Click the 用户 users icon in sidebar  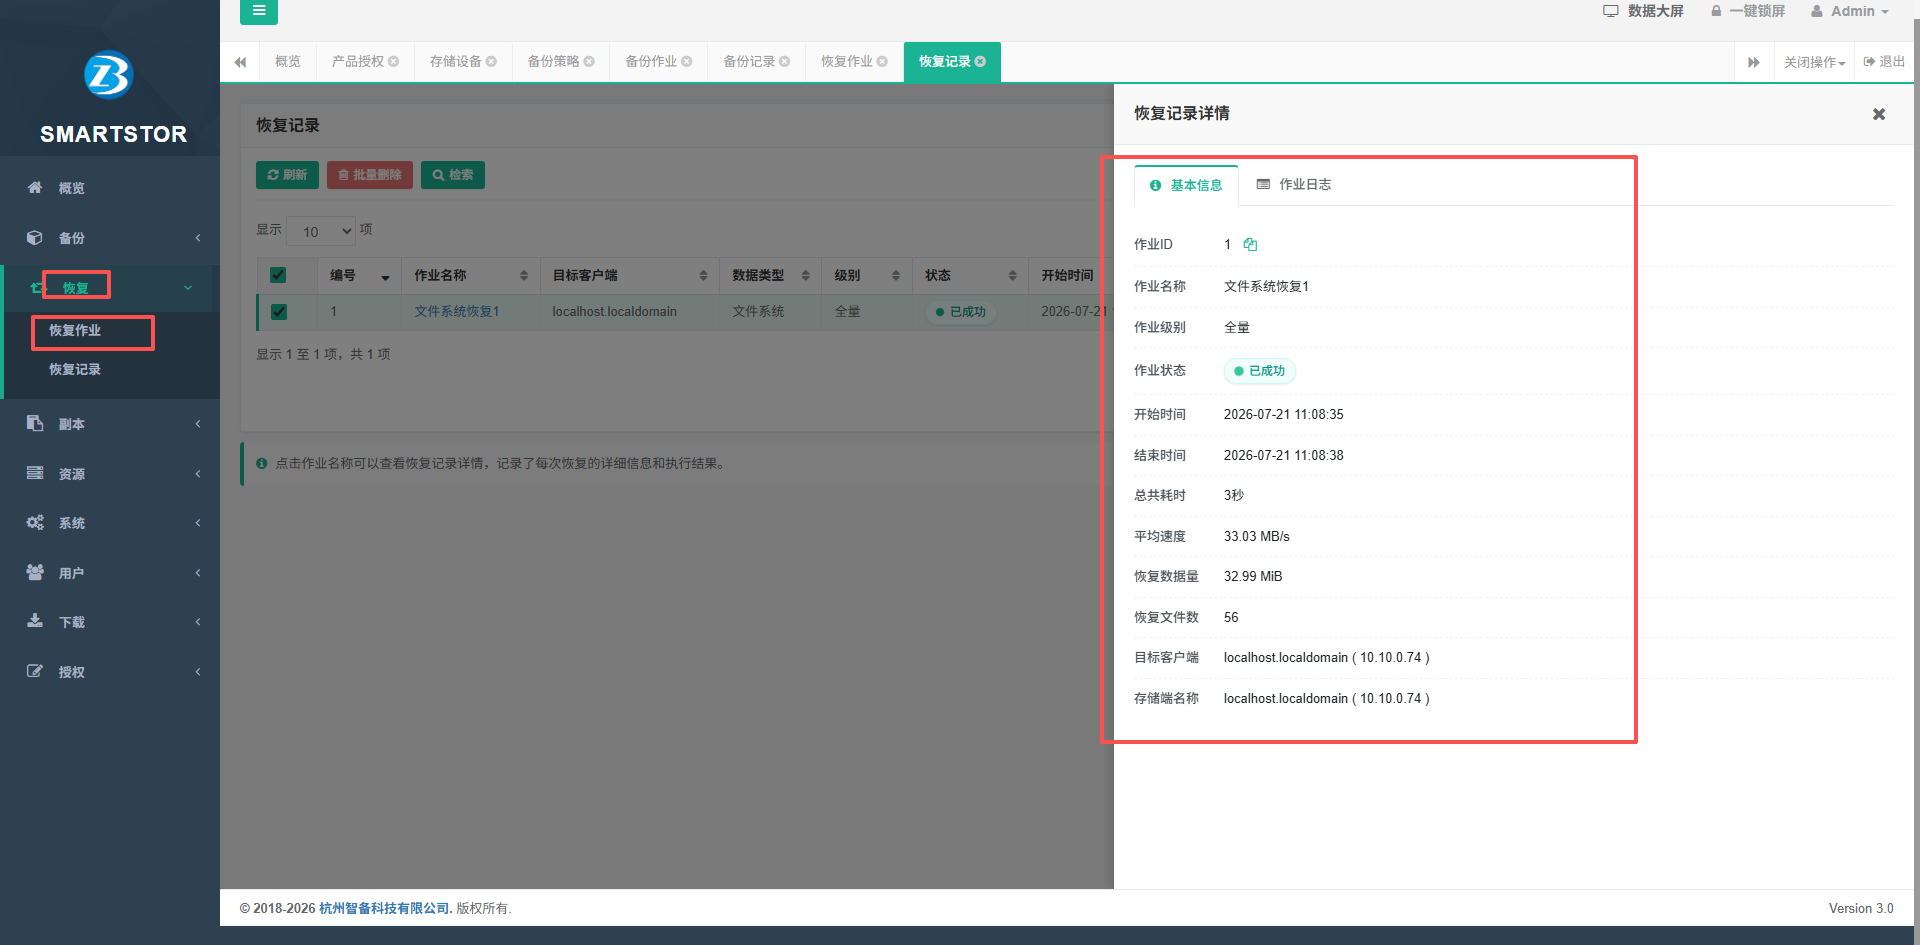point(35,572)
